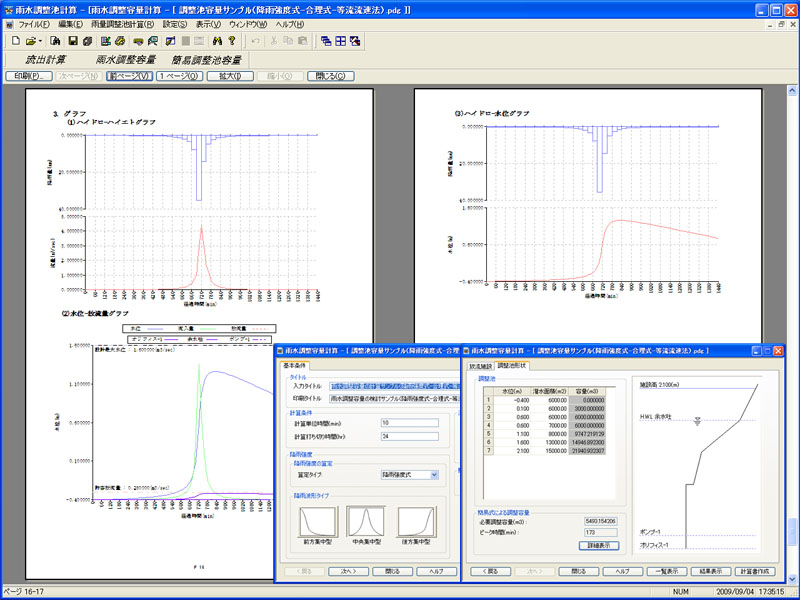Click the 計算書作成 button
Screen dimensions: 800x600
pos(757,571)
